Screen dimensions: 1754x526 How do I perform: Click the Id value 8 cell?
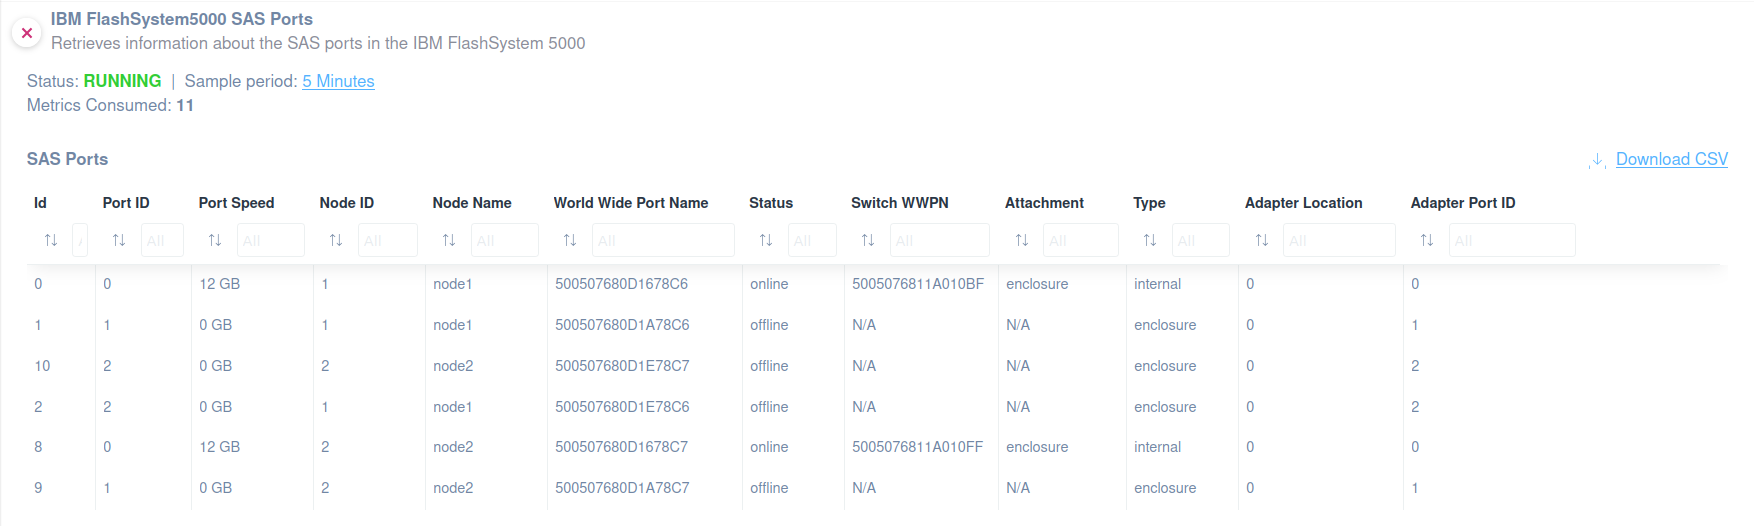point(38,447)
